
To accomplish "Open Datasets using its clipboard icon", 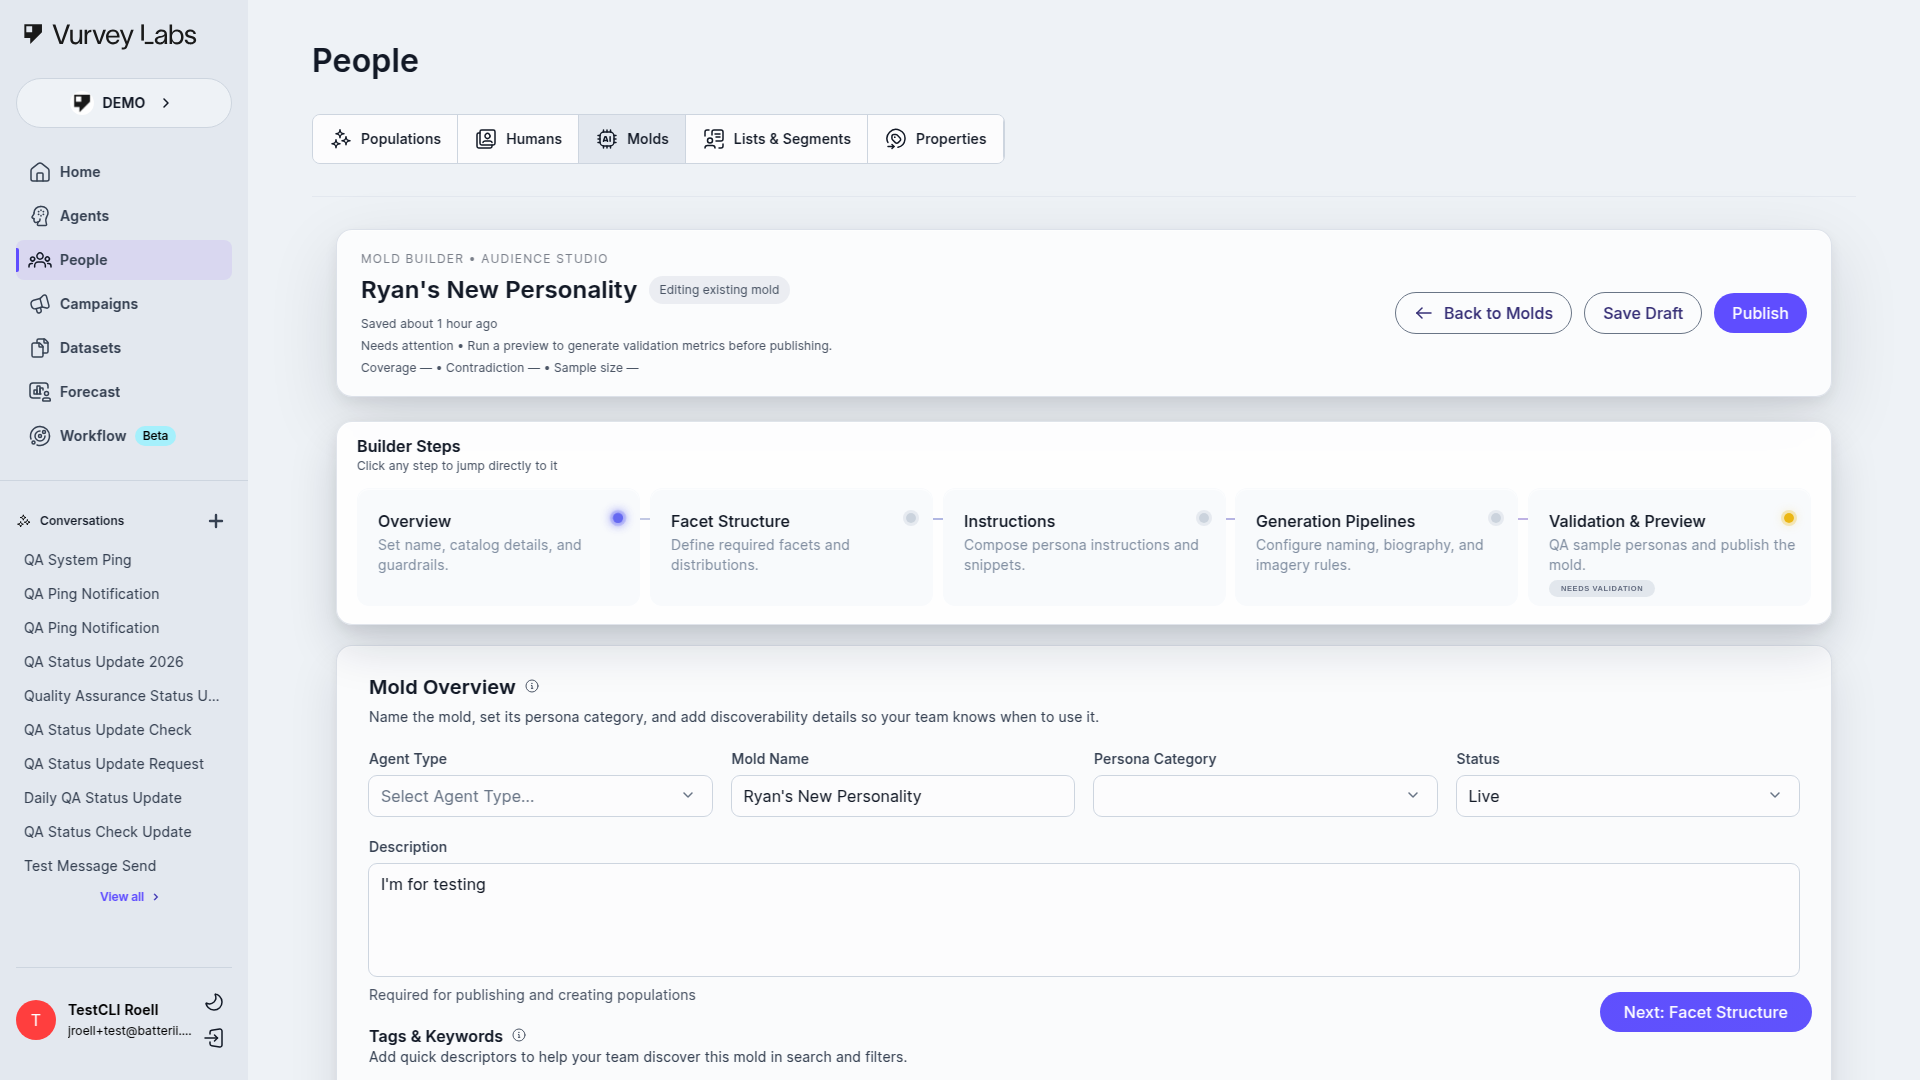I will click(40, 348).
